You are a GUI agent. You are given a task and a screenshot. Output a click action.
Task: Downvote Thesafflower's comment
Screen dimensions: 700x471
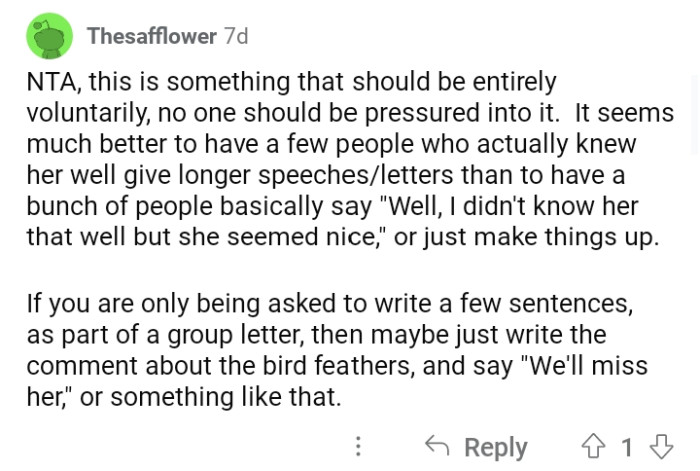(x=657, y=446)
